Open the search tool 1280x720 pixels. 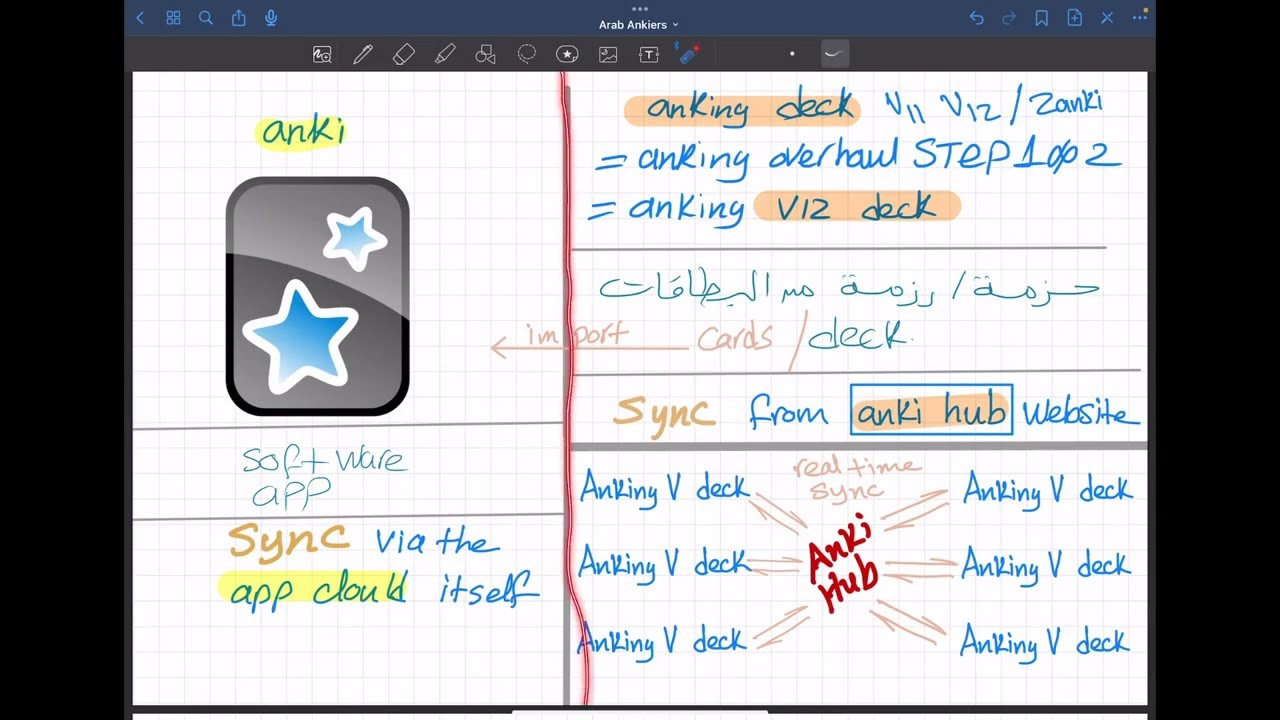click(x=206, y=18)
